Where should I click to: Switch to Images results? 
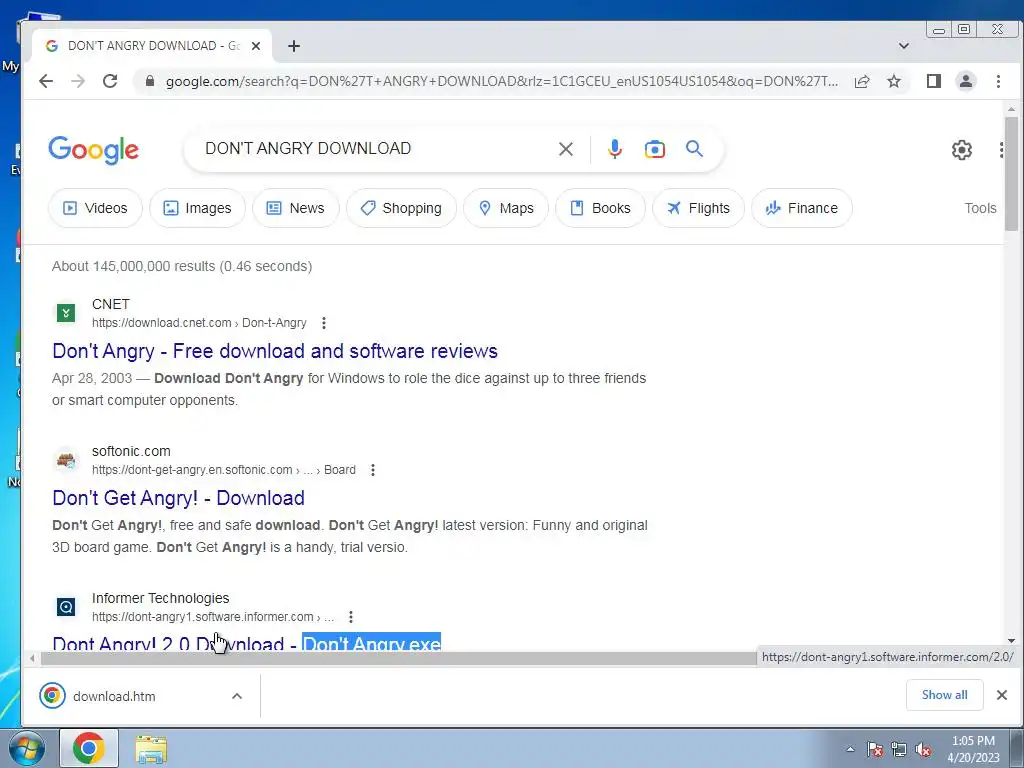click(x=197, y=208)
